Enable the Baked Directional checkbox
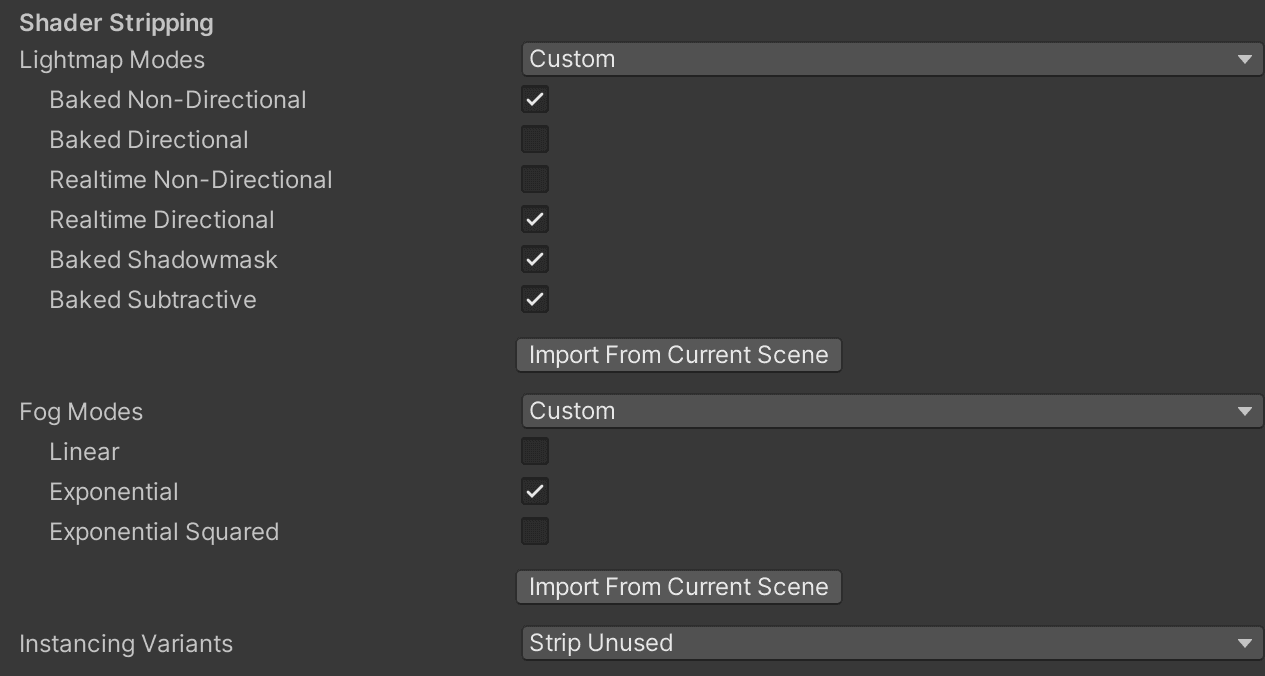This screenshot has width=1265, height=676. click(534, 139)
